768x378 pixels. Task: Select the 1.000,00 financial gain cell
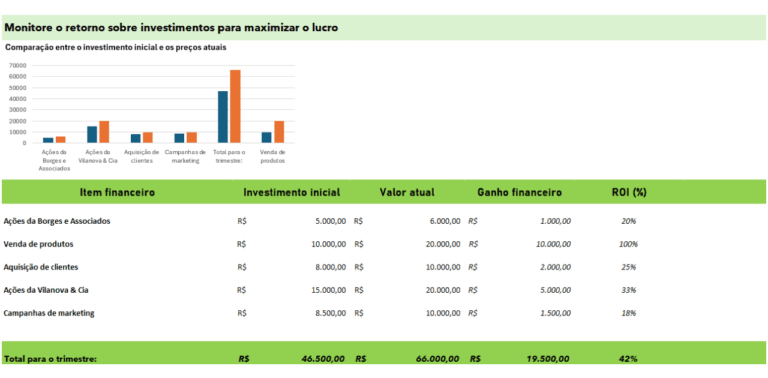520,221
